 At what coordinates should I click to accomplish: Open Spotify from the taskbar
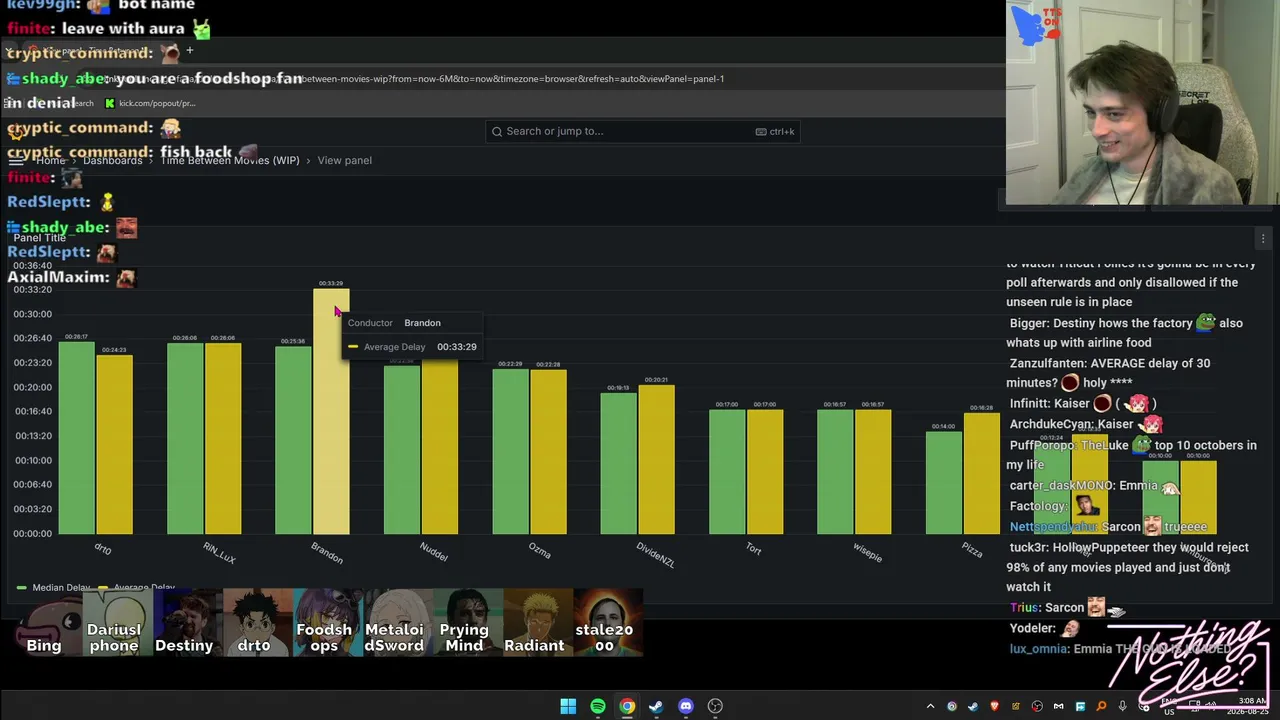point(597,706)
